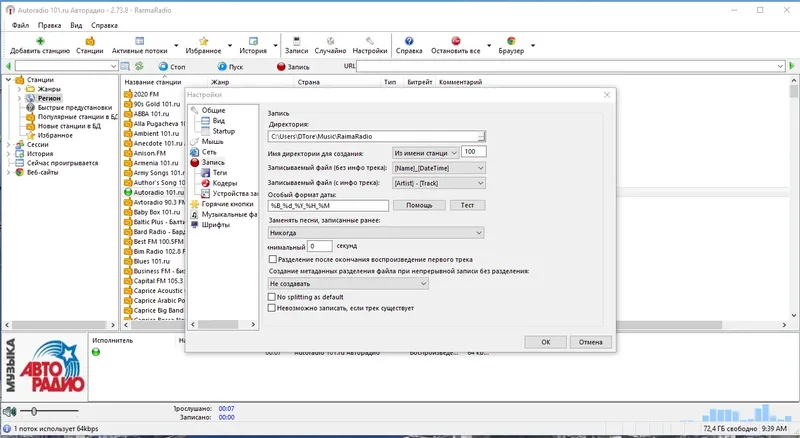Collapse the Станции tree node
This screenshot has width=800, height=438.
[x=8, y=80]
